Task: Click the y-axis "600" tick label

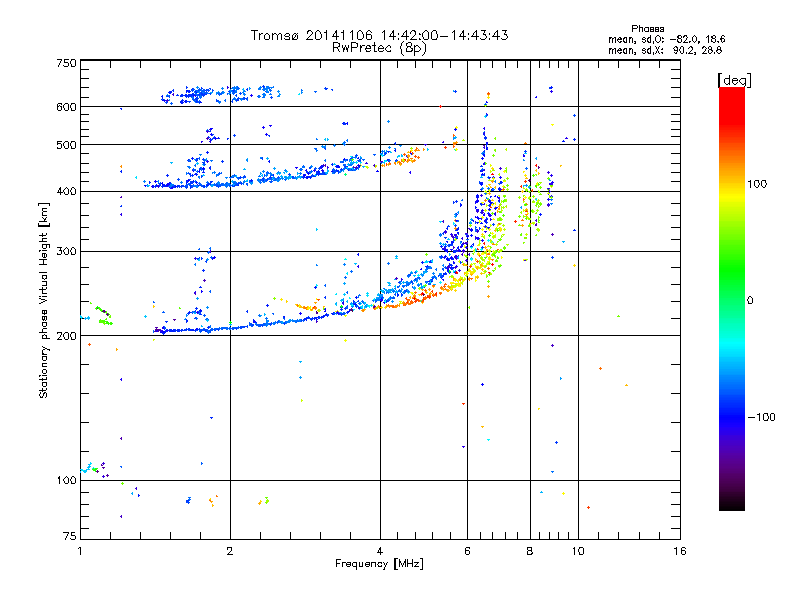Action: tap(66, 107)
